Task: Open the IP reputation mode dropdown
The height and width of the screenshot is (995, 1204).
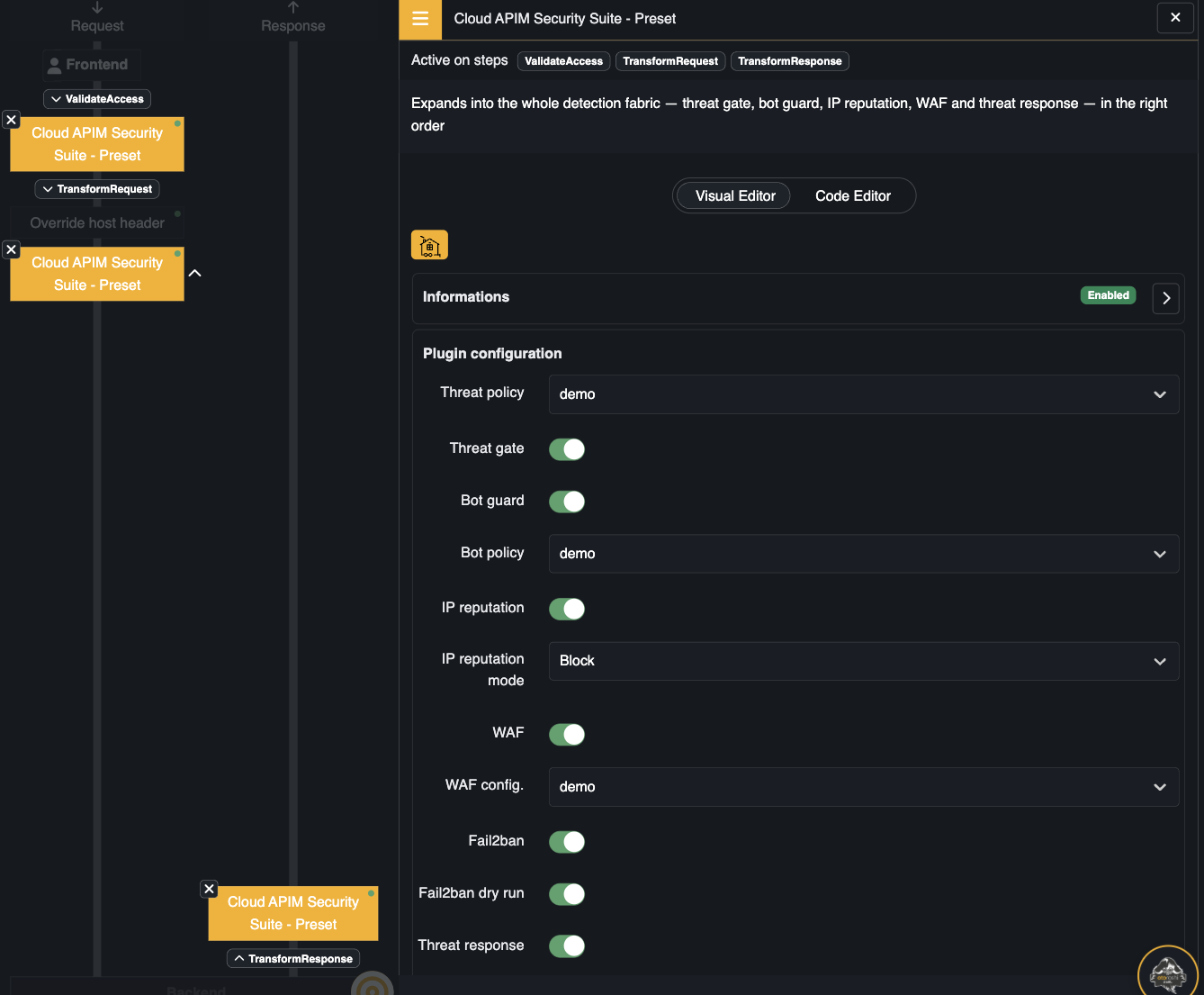Action: tap(864, 661)
